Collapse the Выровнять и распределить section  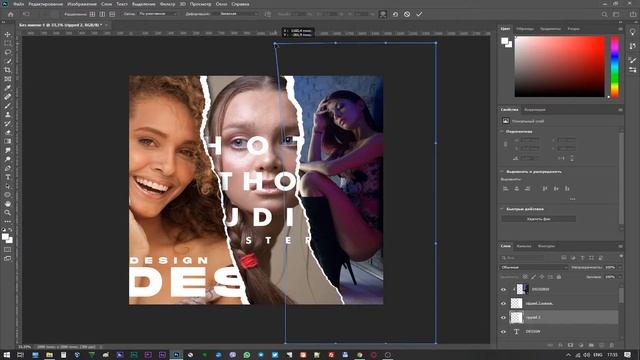pos(502,171)
